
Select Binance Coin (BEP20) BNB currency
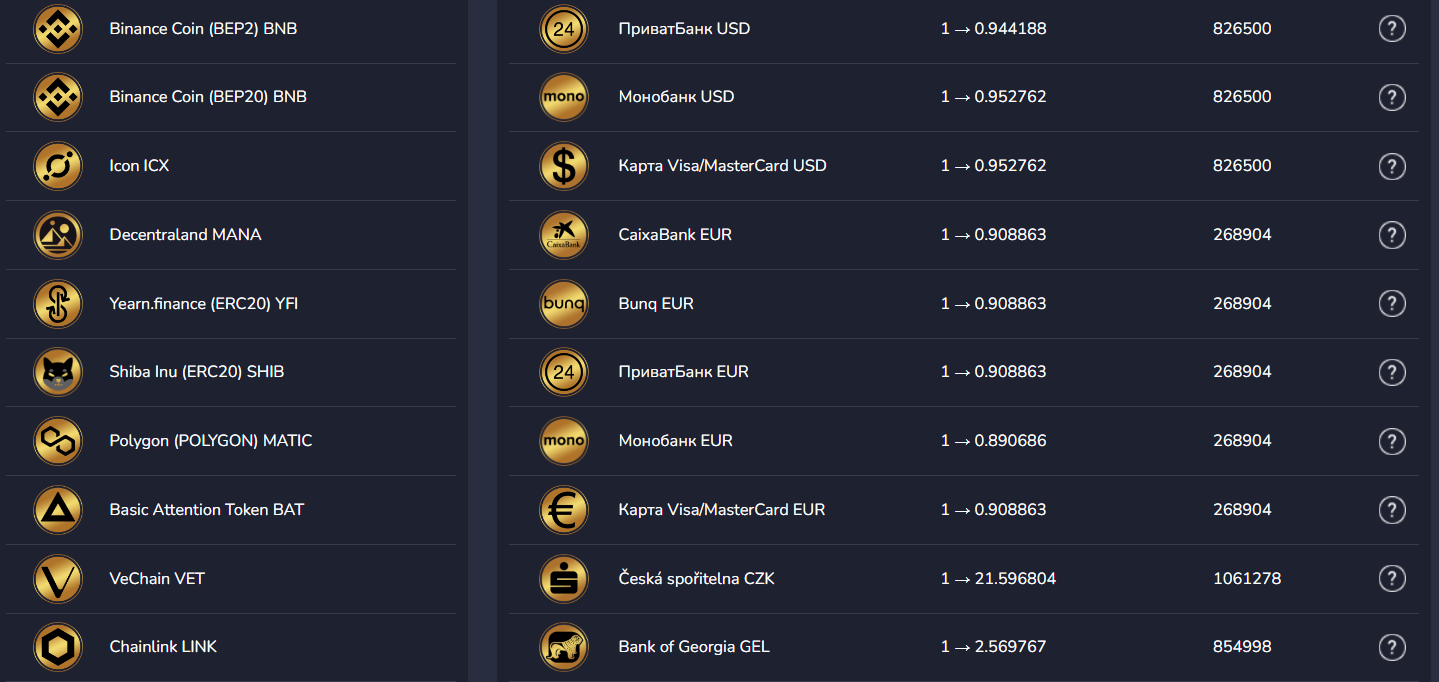coord(231,97)
